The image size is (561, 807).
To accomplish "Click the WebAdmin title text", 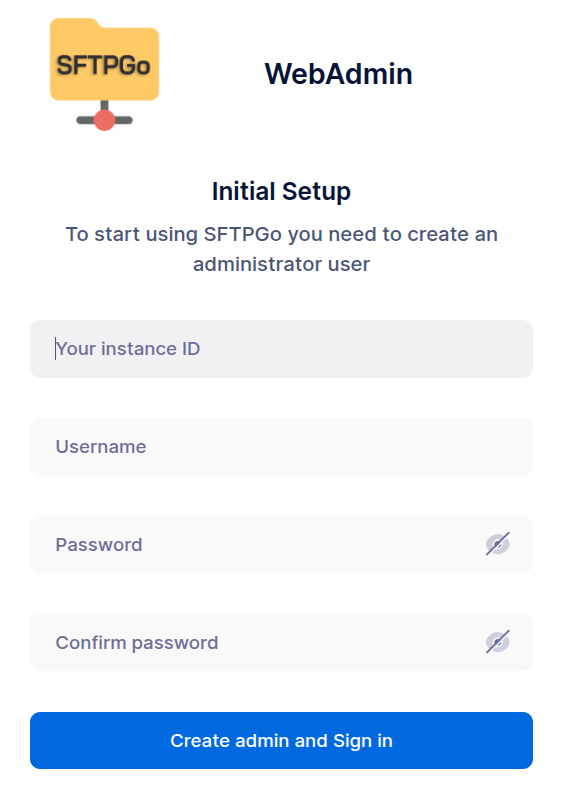I will click(339, 74).
